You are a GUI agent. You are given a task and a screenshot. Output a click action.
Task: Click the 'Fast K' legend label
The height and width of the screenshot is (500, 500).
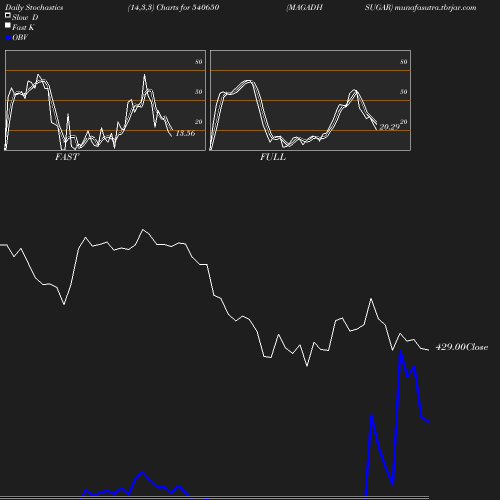click(23, 27)
